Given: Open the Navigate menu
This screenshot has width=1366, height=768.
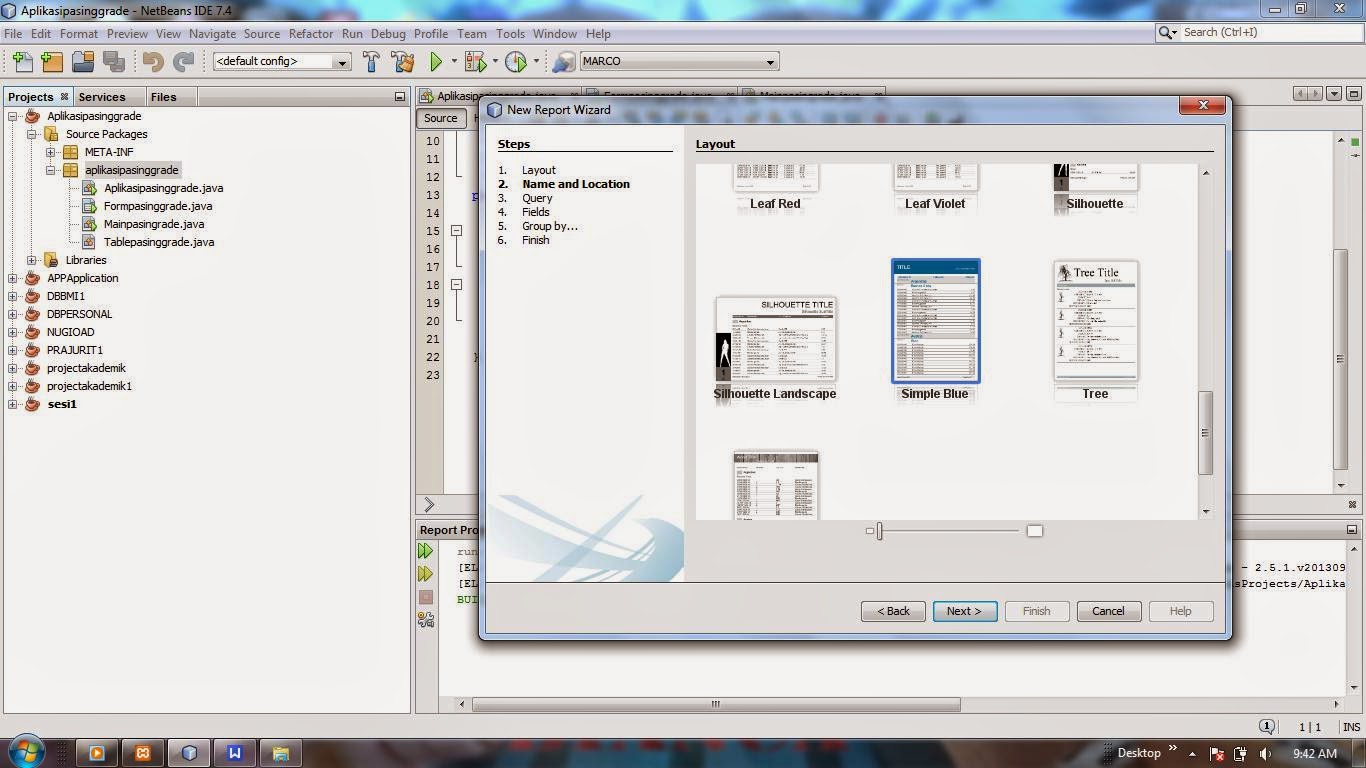Looking at the screenshot, I should (x=212, y=34).
